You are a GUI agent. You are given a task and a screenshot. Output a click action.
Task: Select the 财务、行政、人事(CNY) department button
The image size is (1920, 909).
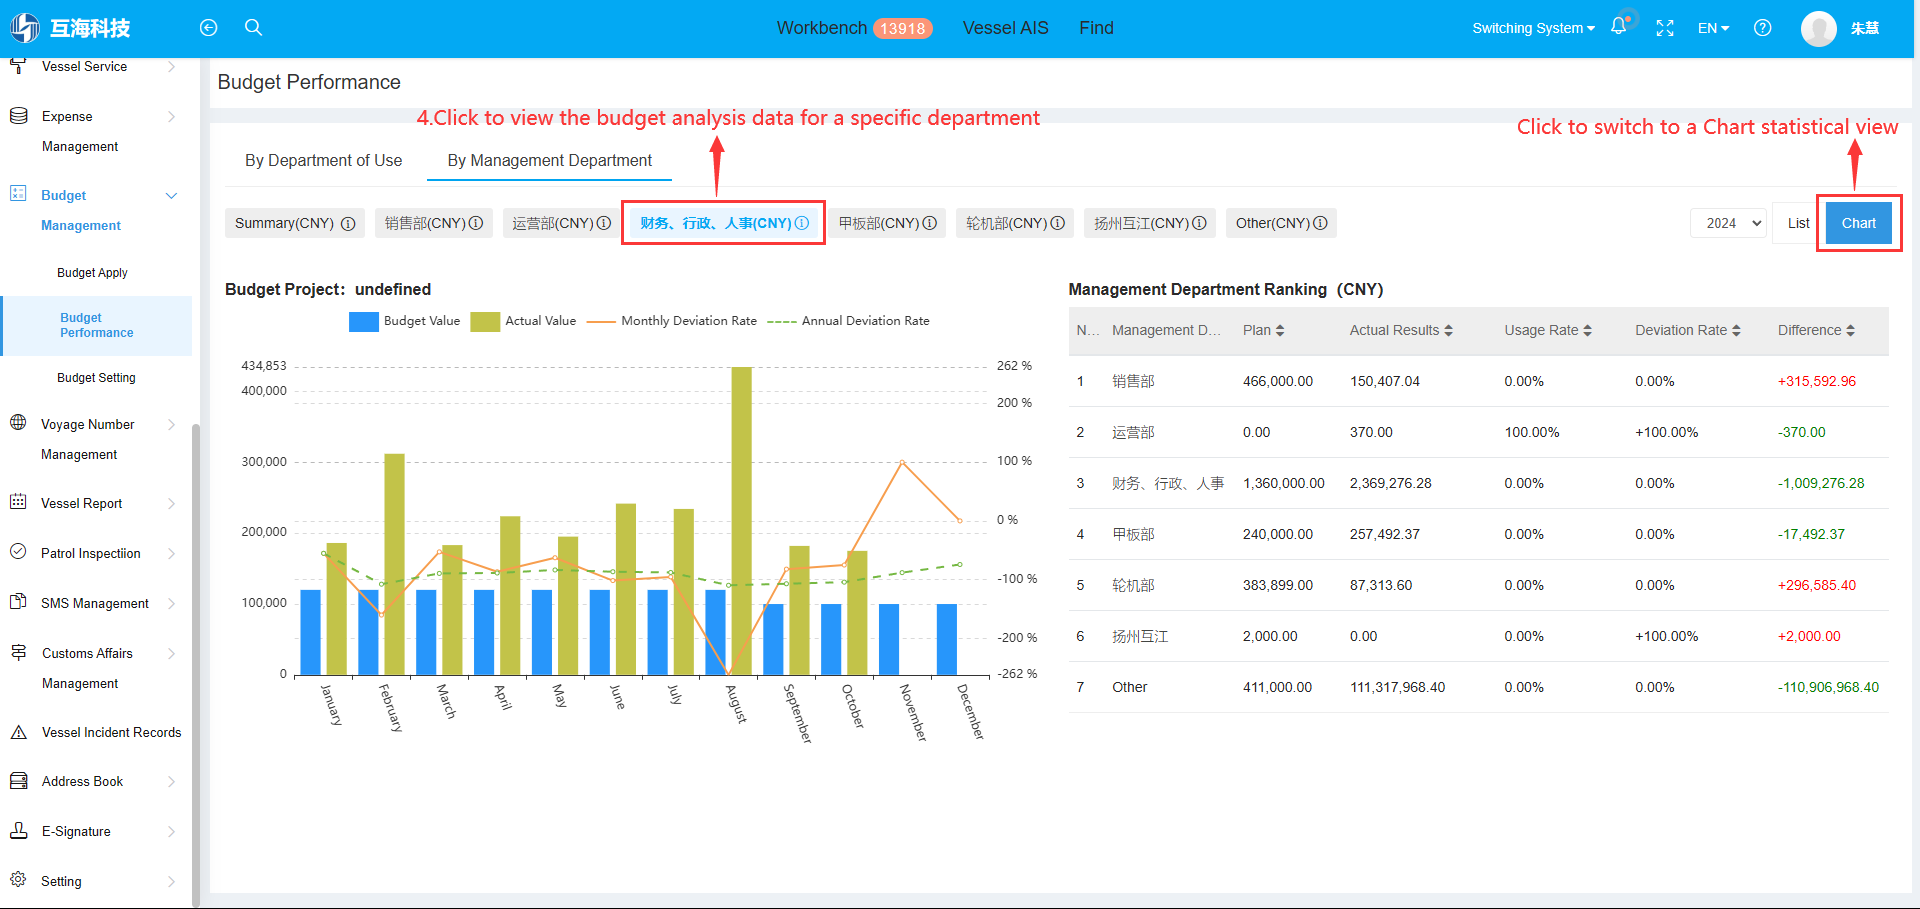pos(724,223)
